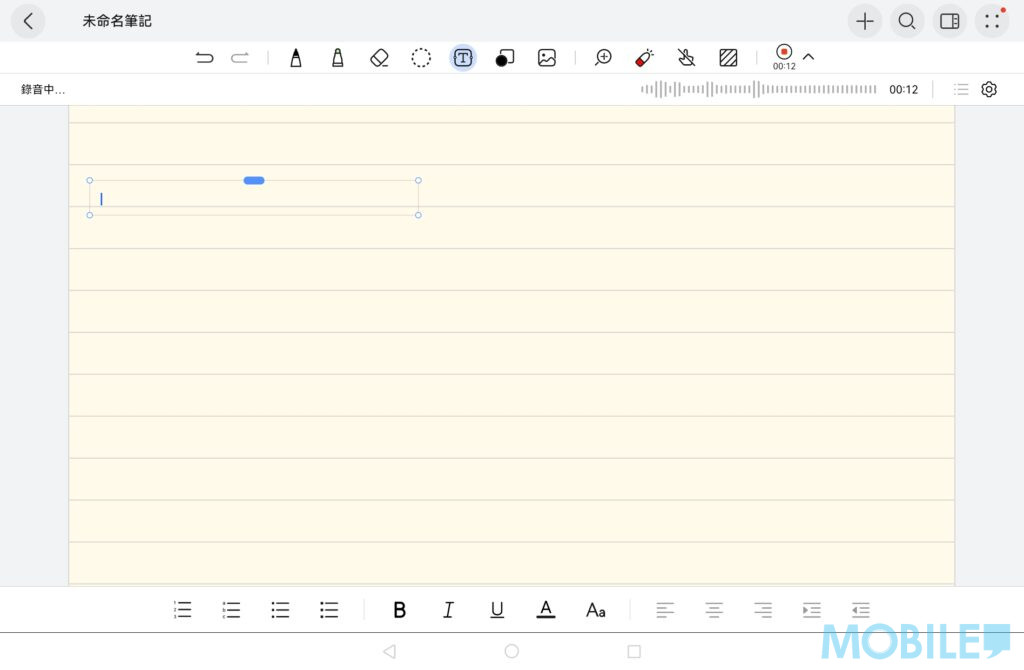Go back from 未命名筆記
This screenshot has width=1024, height=670.
pos(28,21)
